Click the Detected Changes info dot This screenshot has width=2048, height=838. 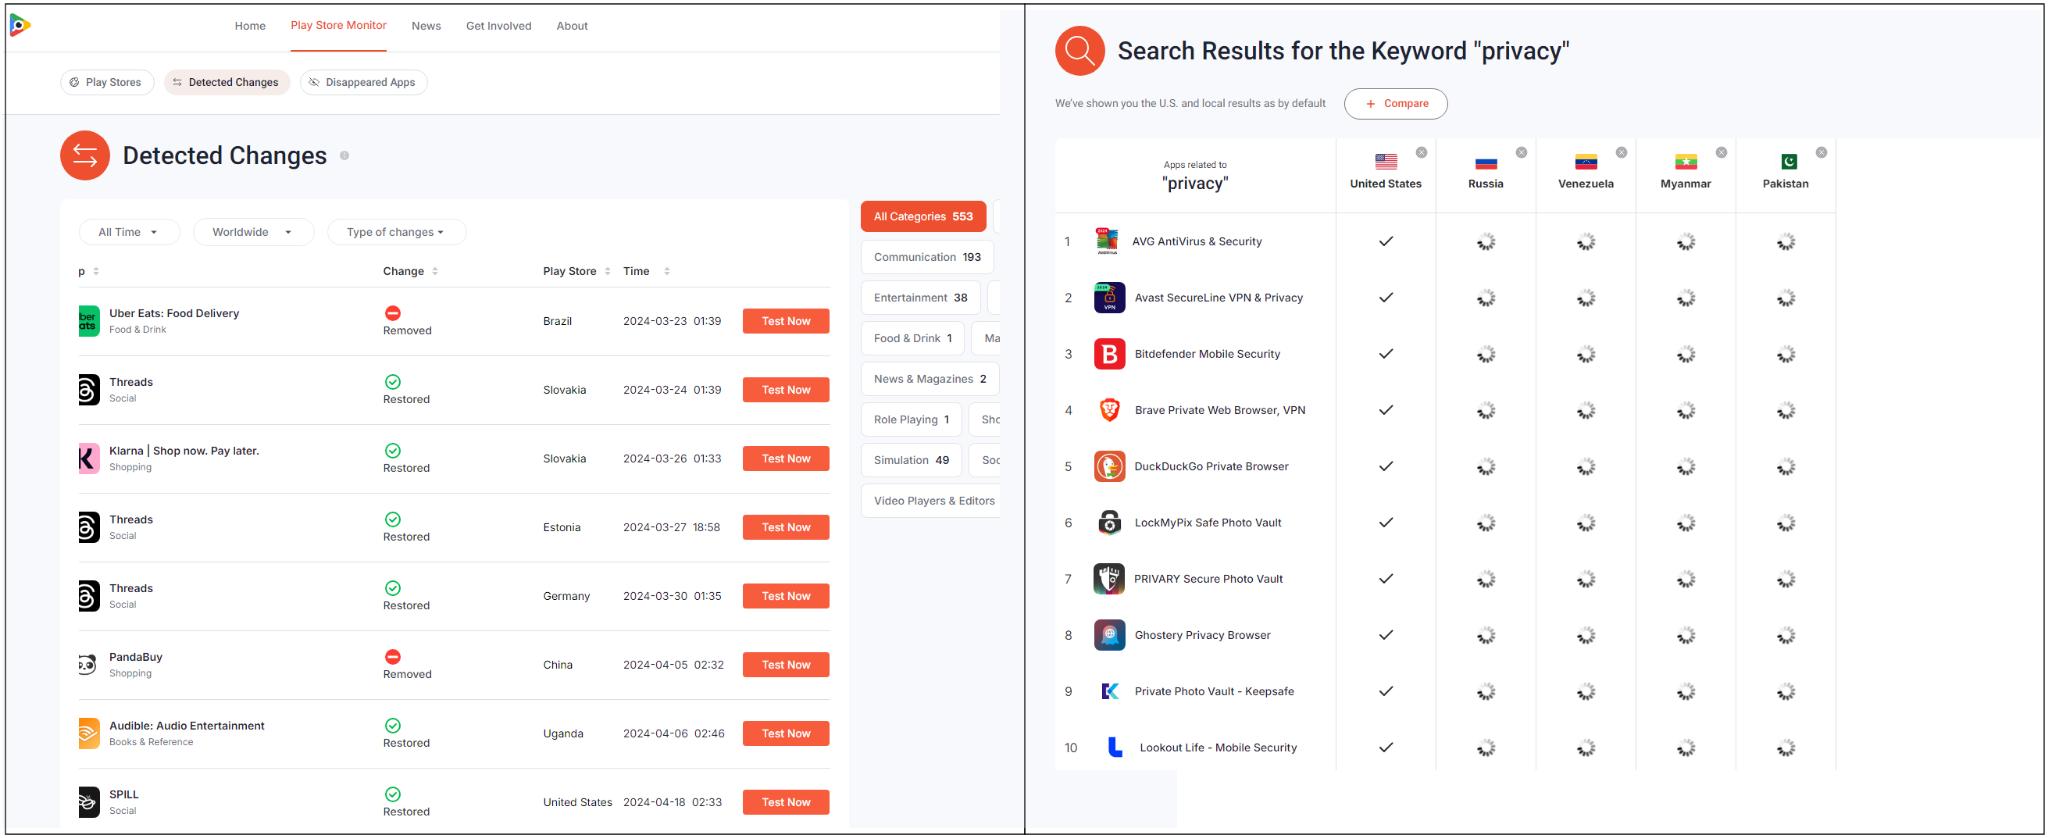tap(344, 156)
